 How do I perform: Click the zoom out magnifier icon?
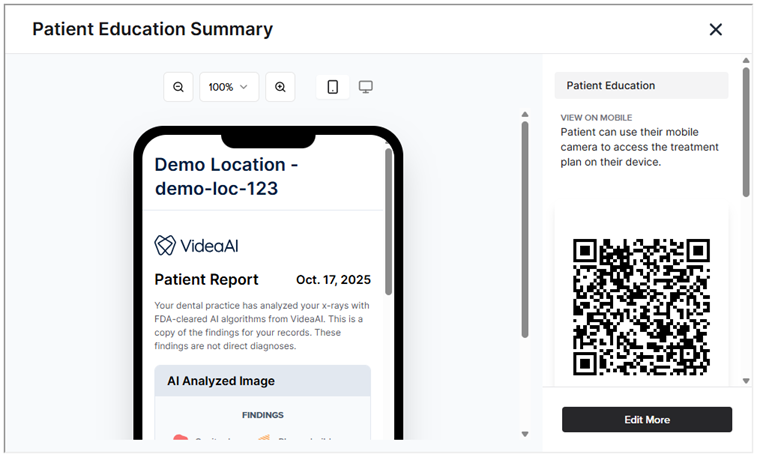pos(178,87)
